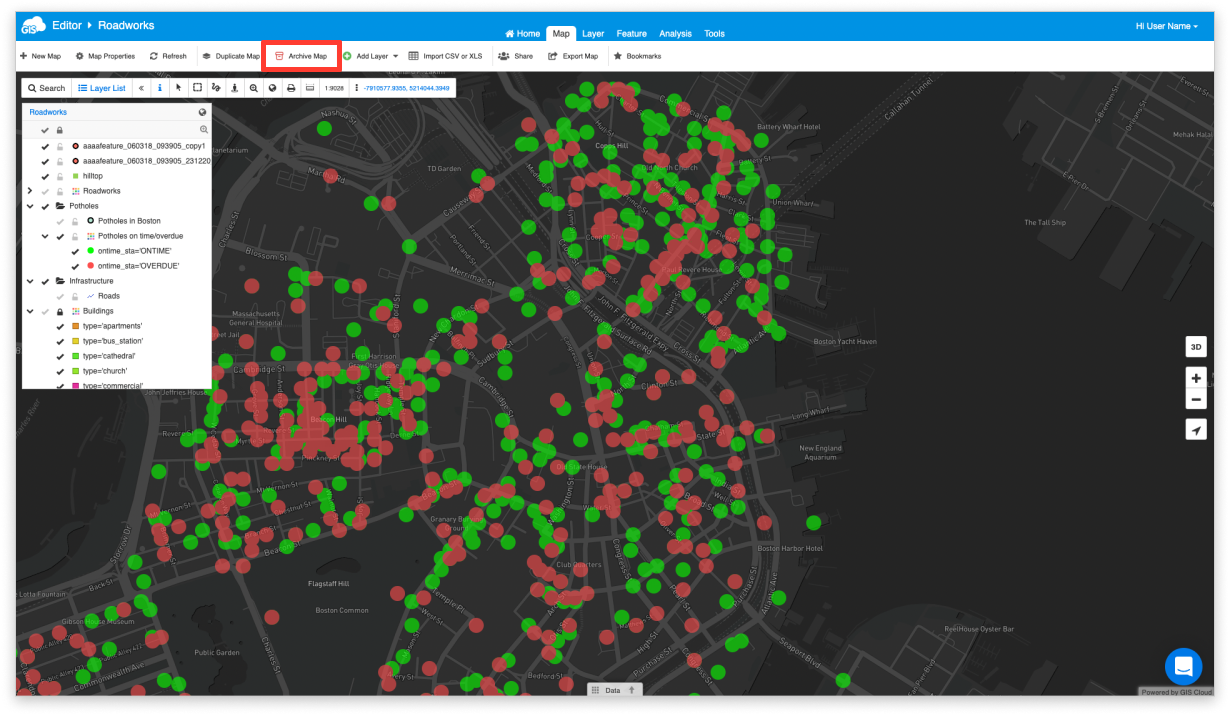Open the Tools menu
Screen dimensions: 1230x716
coord(714,33)
